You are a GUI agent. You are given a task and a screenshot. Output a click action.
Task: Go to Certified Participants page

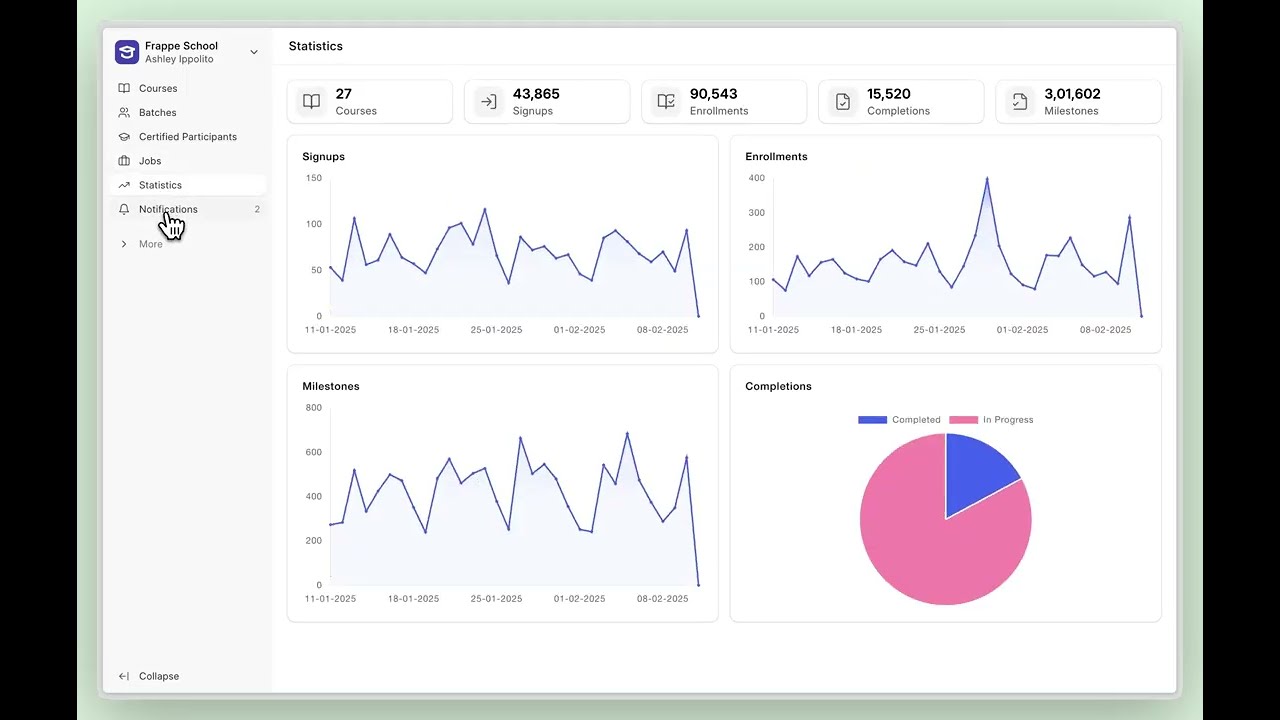coord(188,136)
